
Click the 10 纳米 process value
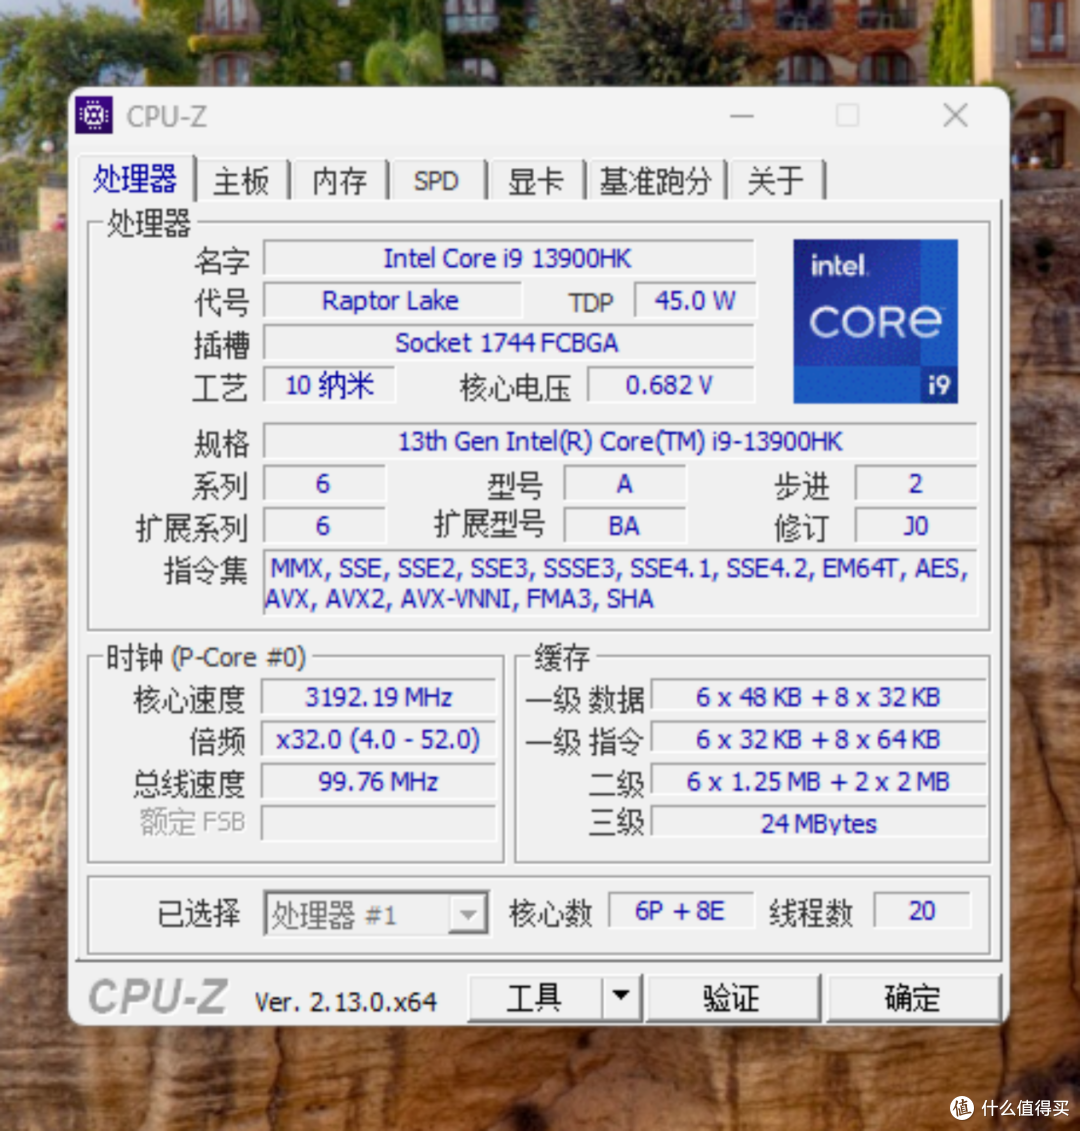tap(330, 385)
